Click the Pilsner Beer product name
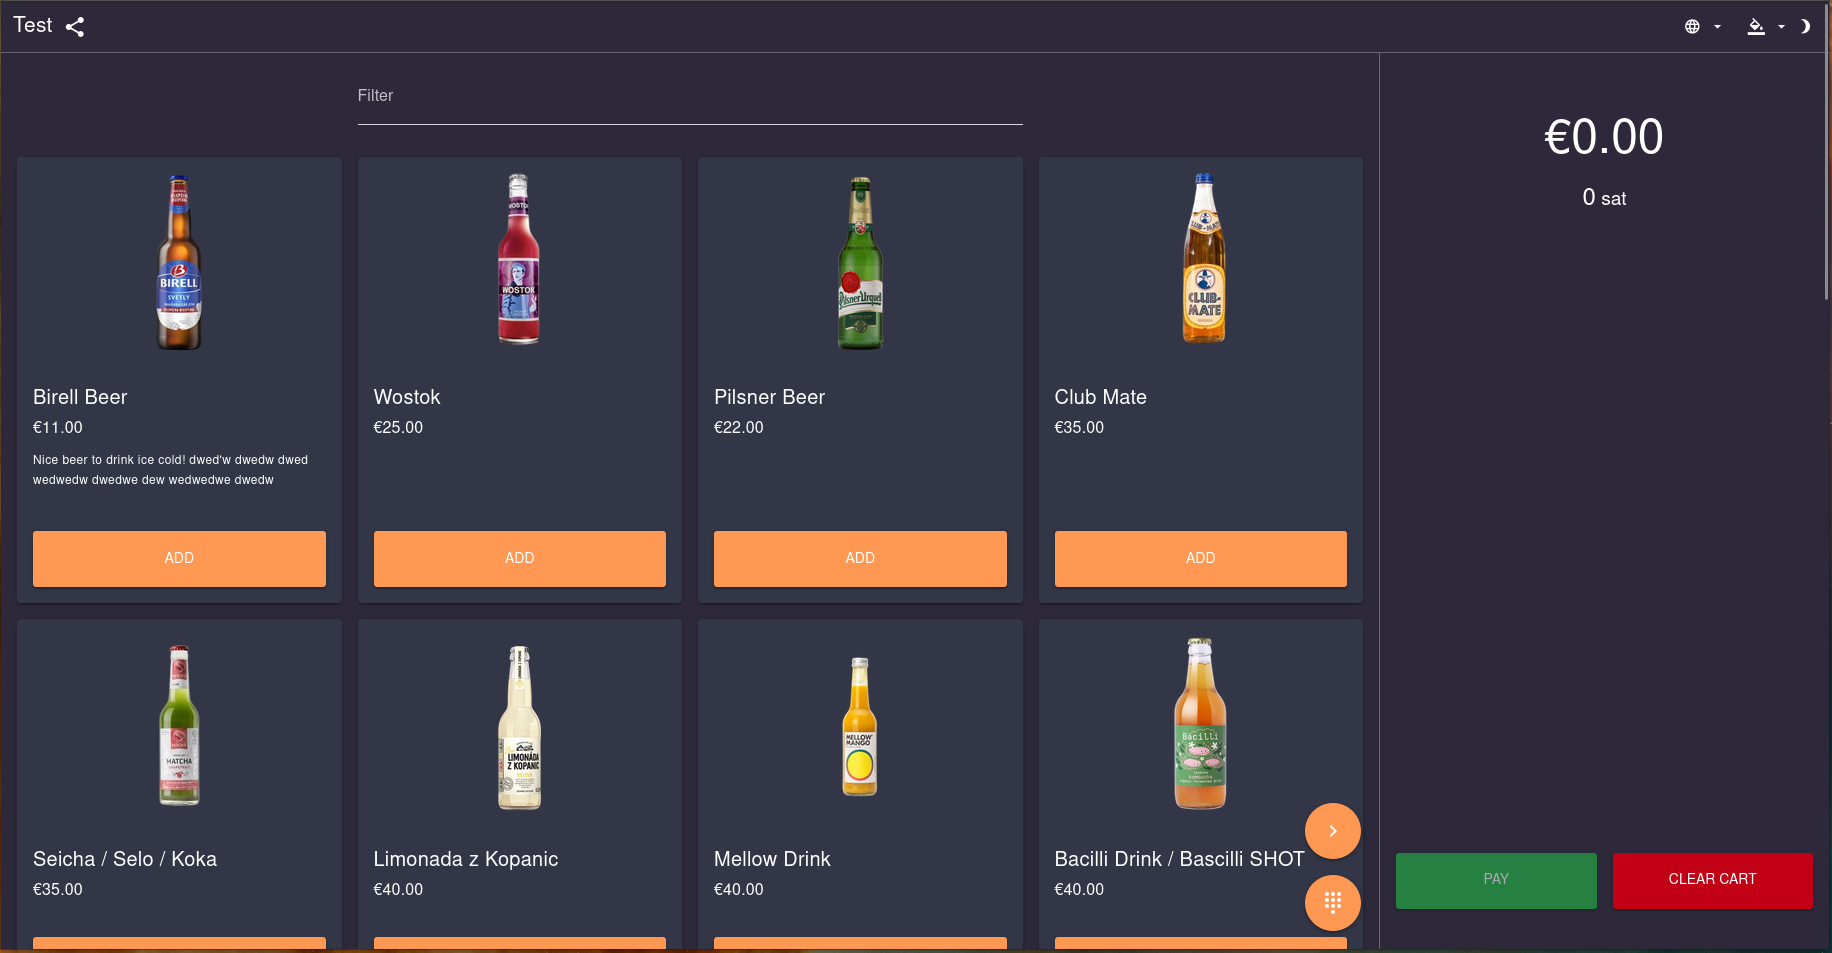This screenshot has height=953, width=1832. click(x=769, y=397)
